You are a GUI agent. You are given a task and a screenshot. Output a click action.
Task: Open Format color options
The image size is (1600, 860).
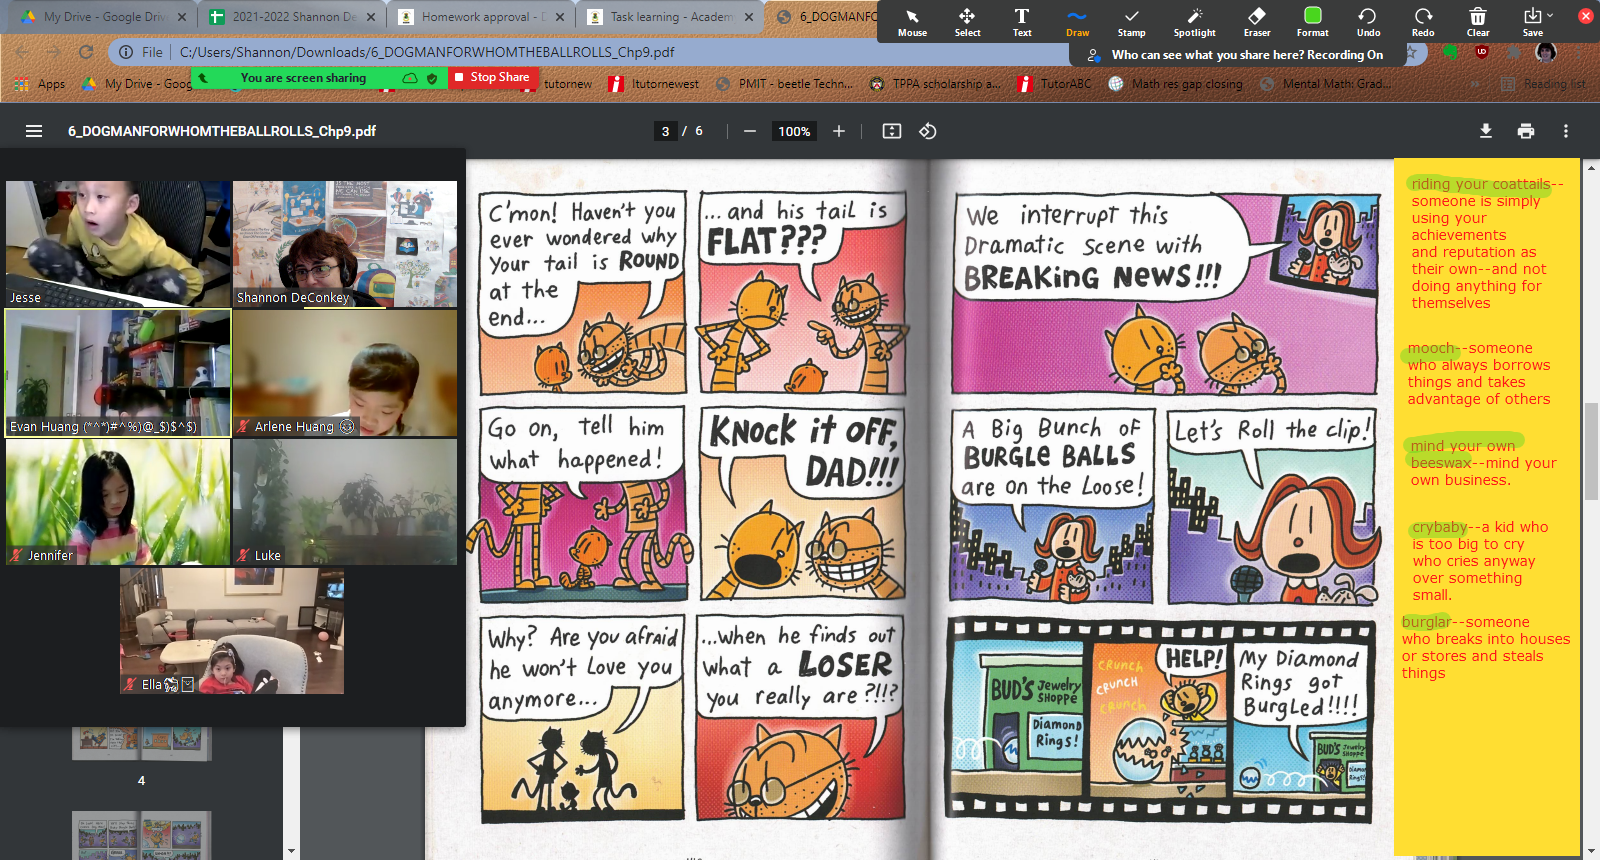1313,22
